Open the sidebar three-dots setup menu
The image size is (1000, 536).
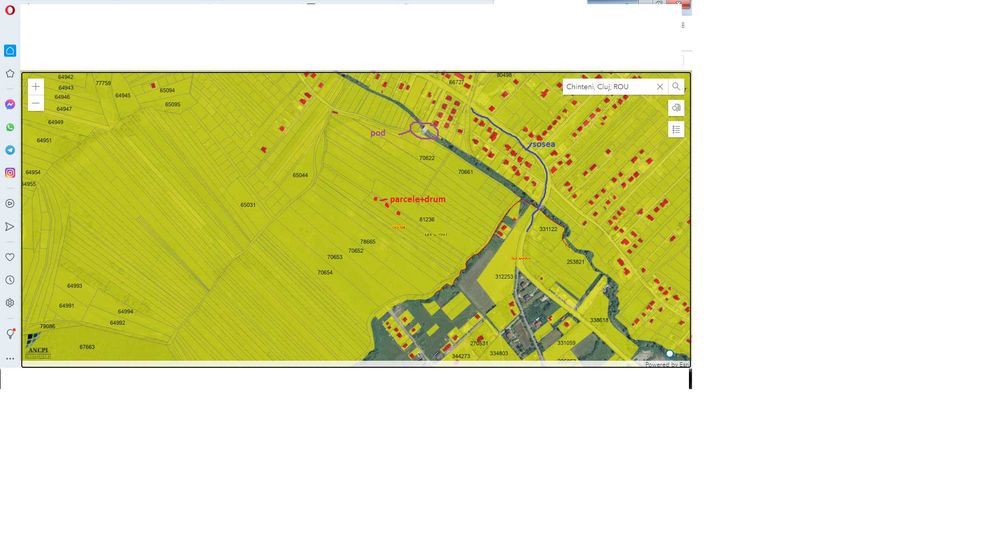click(x=10, y=359)
